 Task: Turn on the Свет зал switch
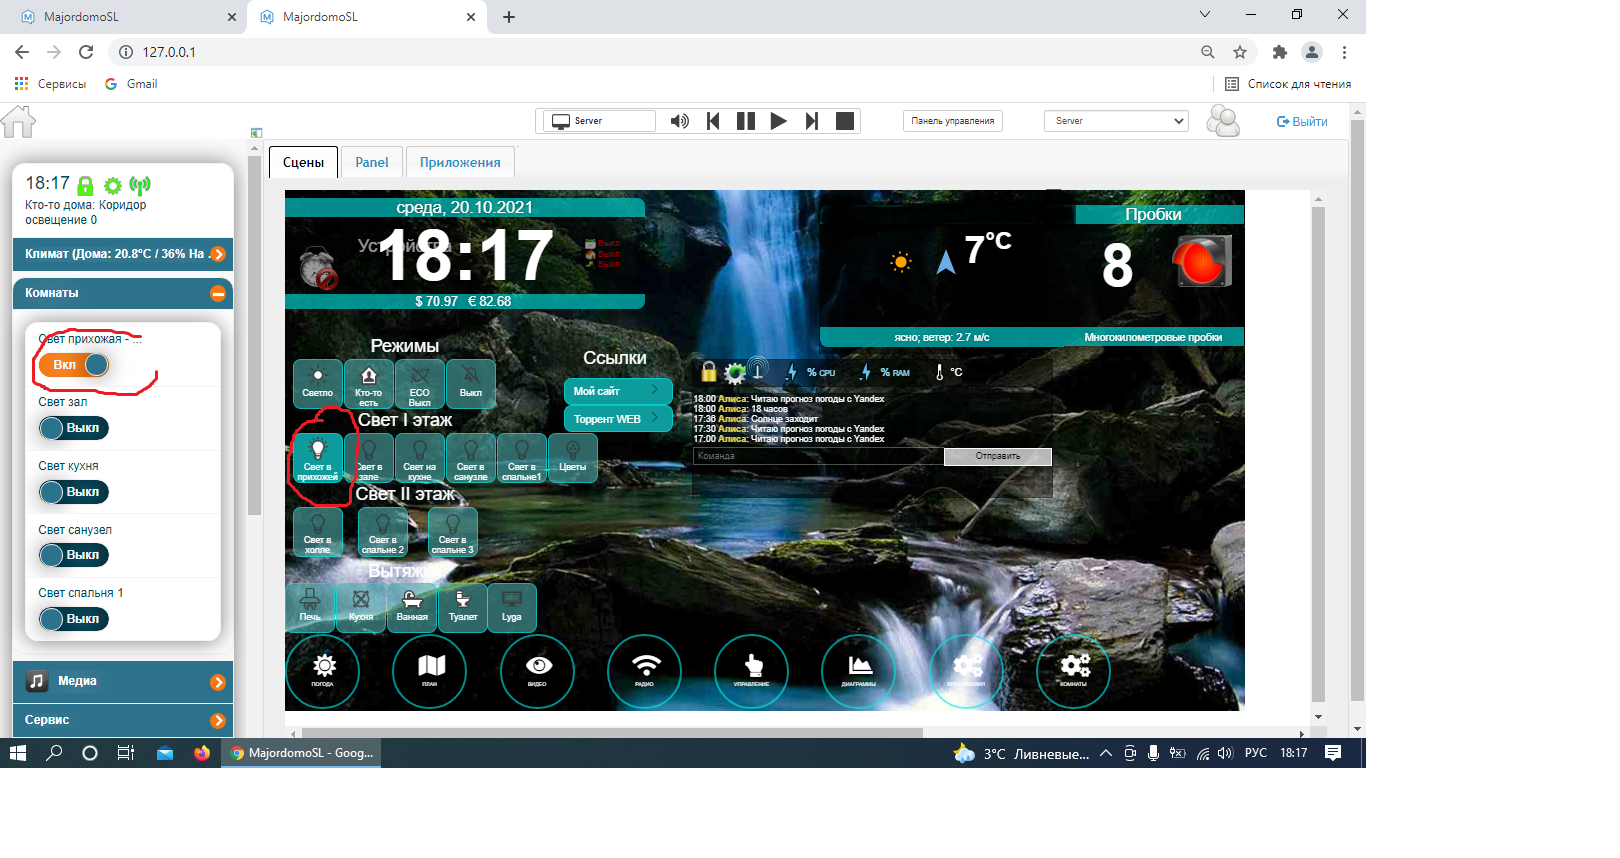74,428
